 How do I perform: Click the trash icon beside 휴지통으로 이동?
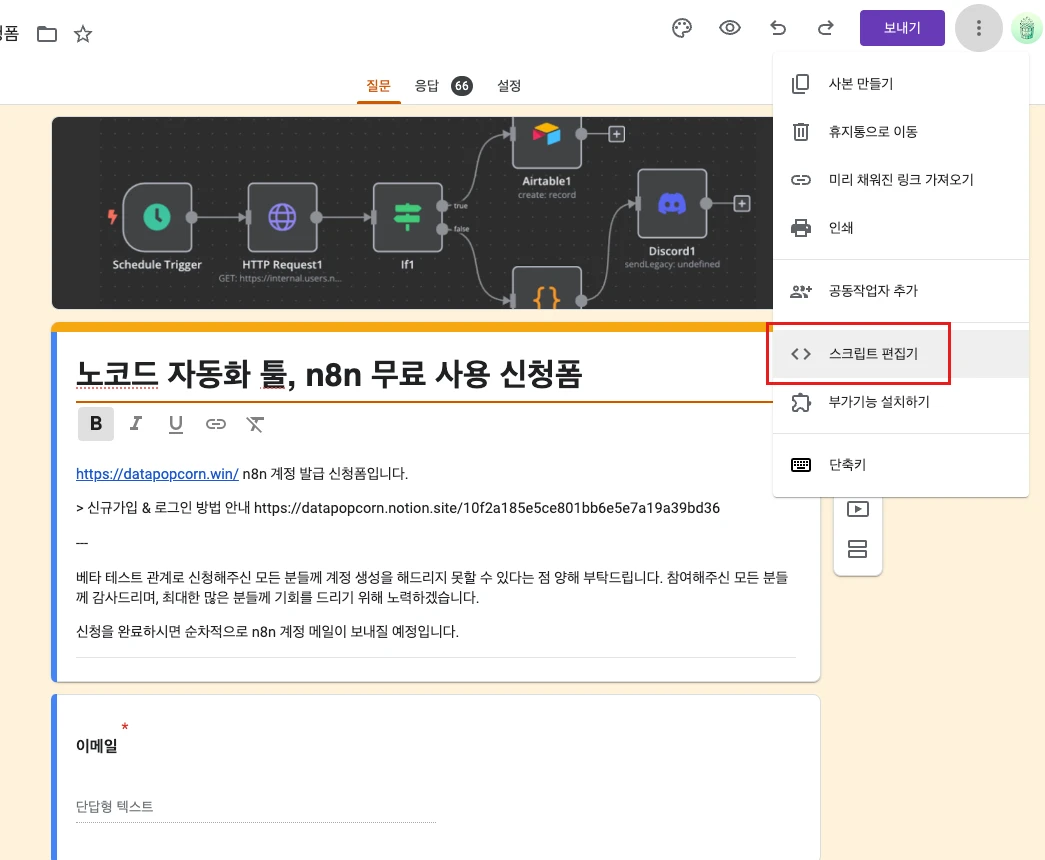pos(800,131)
